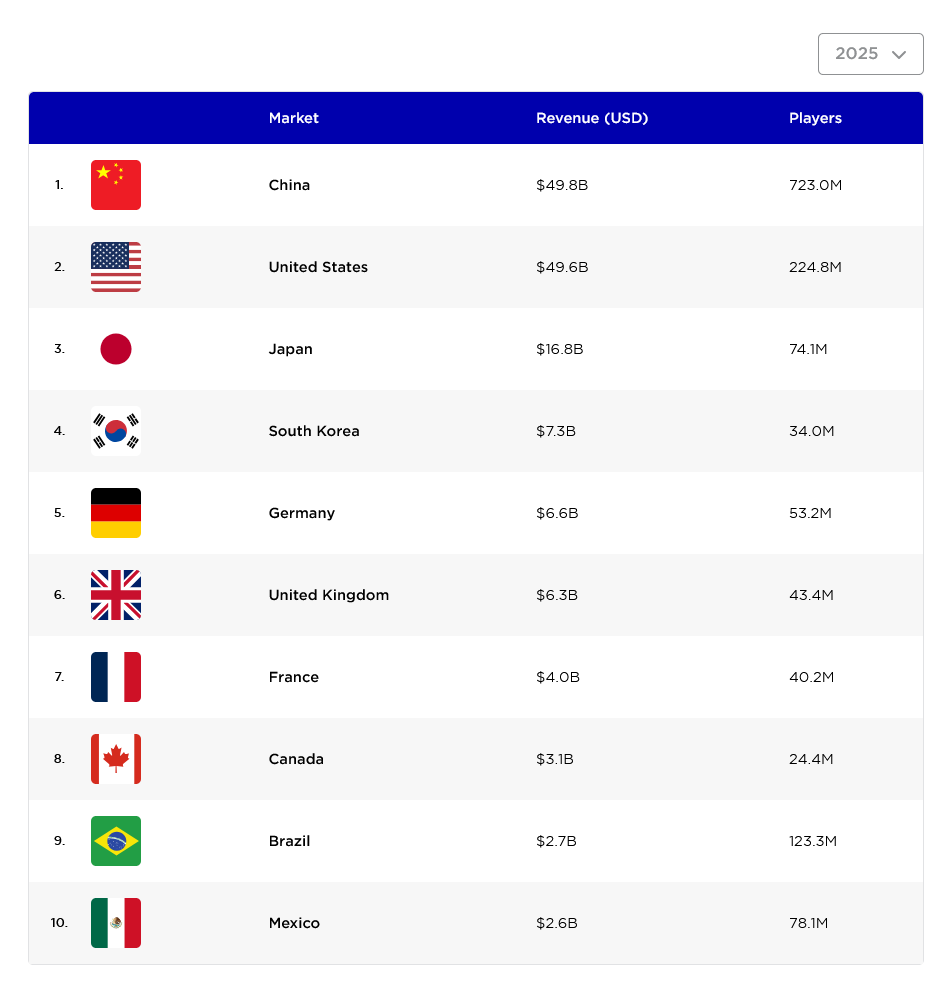This screenshot has width=945, height=1004.
Task: Click the United Kingdom flag icon
Action: coord(116,595)
